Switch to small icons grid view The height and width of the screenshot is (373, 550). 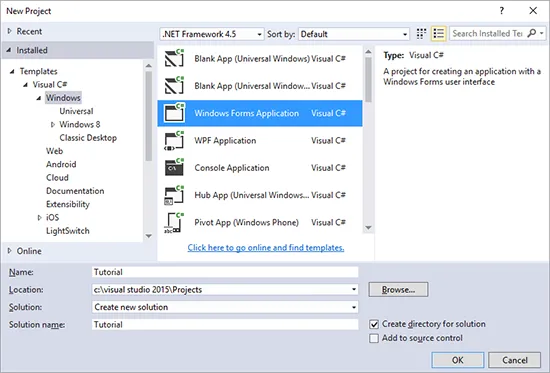click(x=421, y=34)
